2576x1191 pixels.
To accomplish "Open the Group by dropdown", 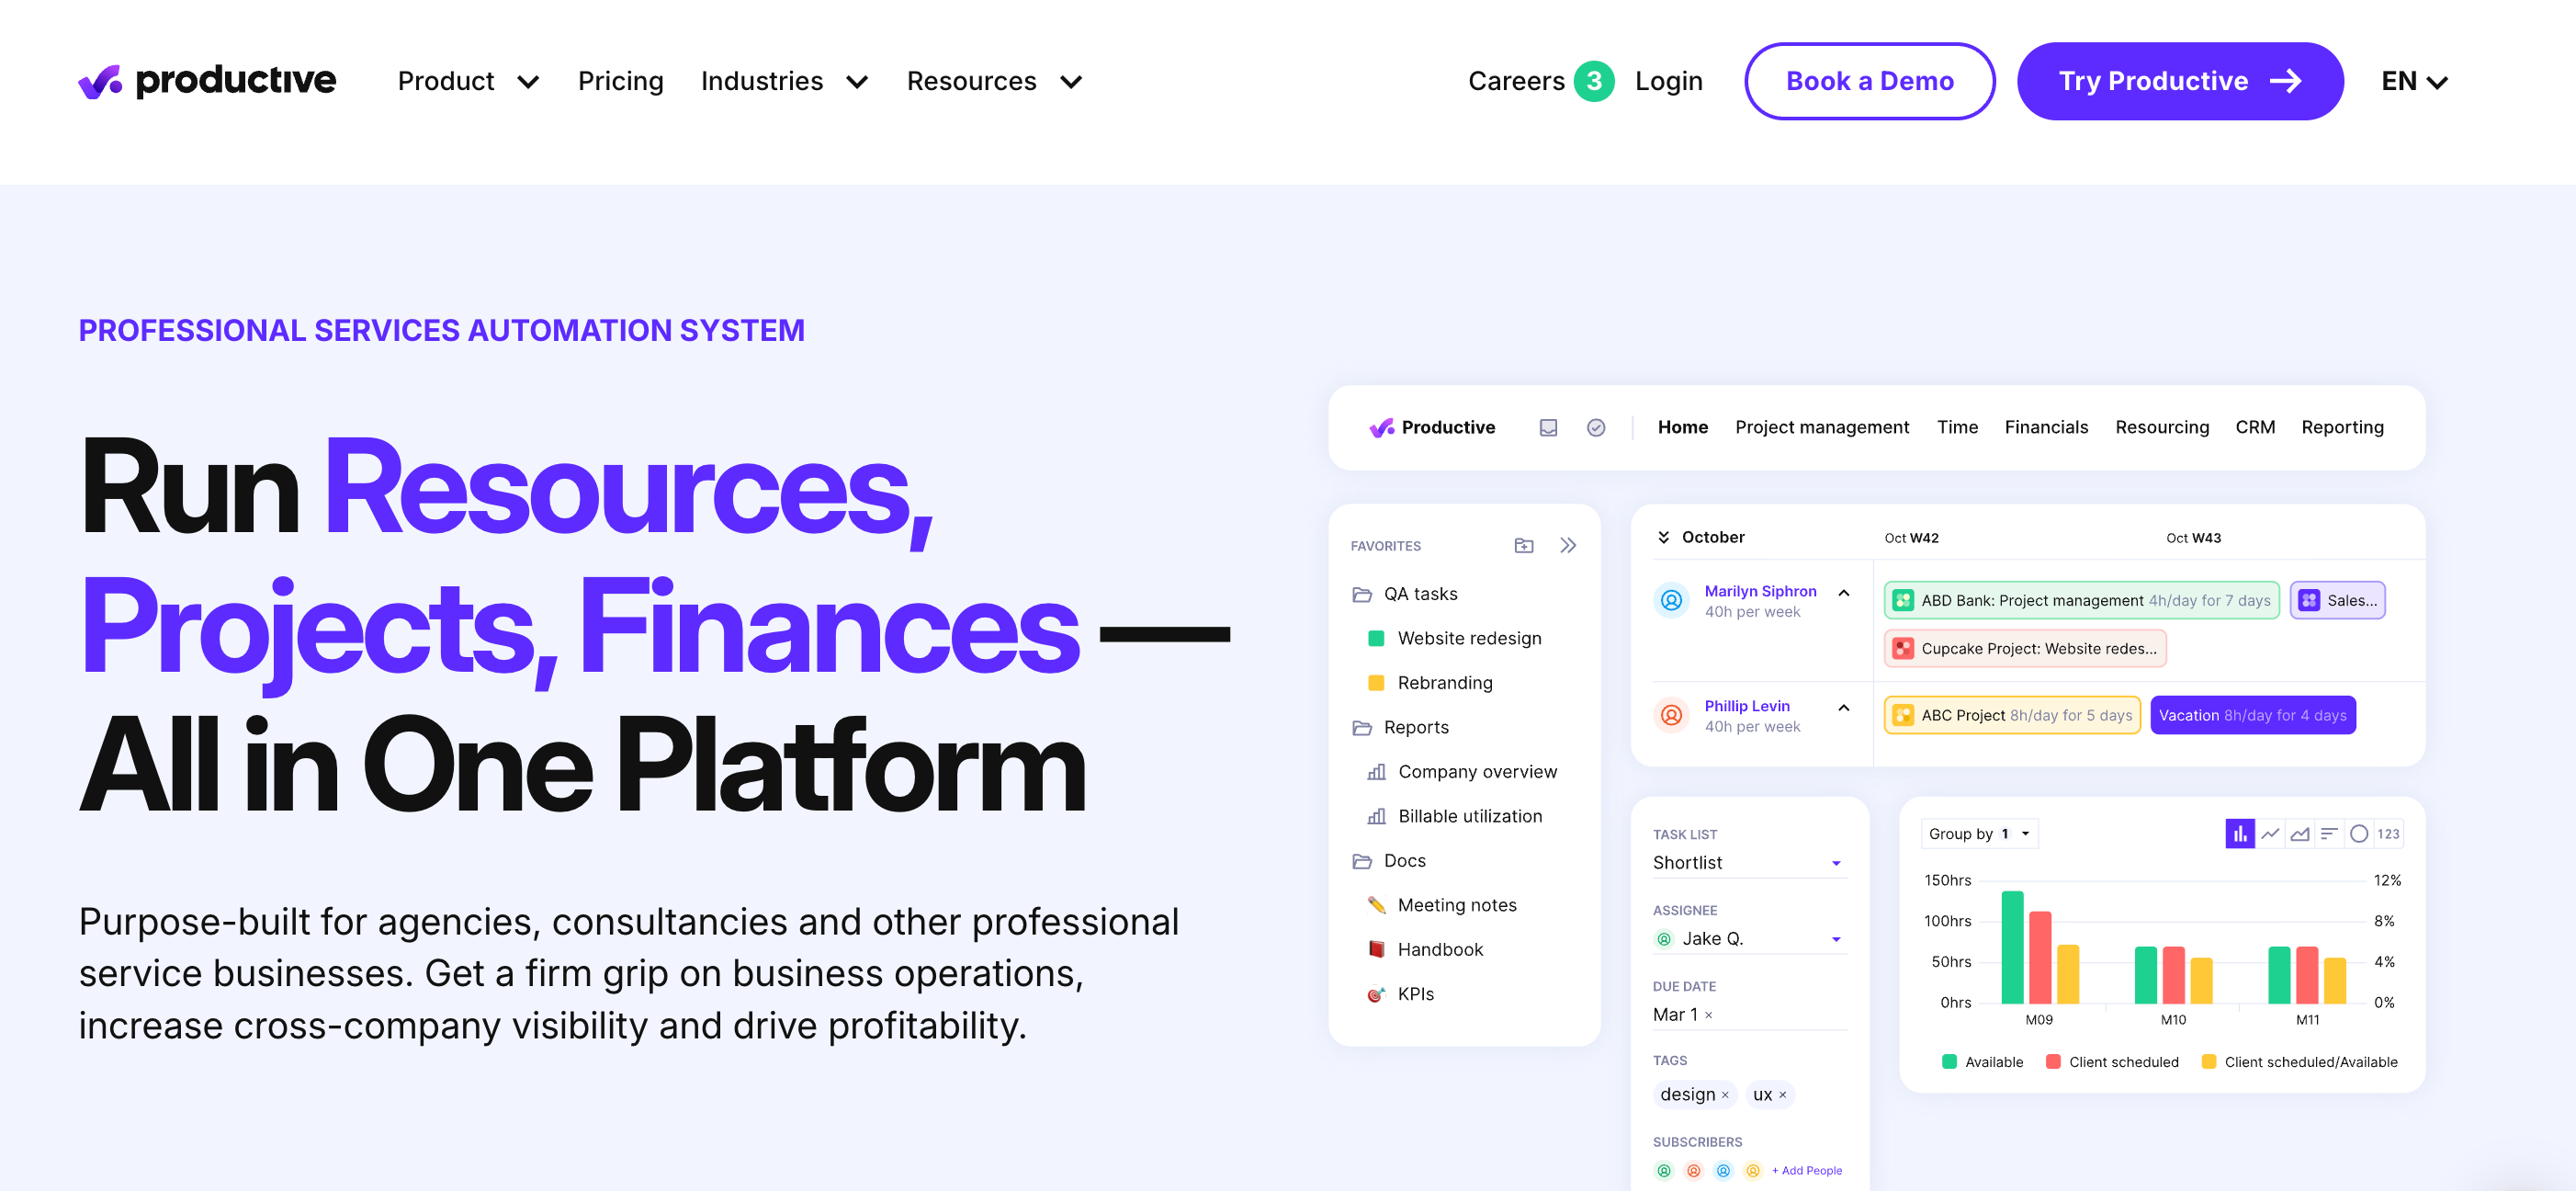I will (x=1978, y=833).
